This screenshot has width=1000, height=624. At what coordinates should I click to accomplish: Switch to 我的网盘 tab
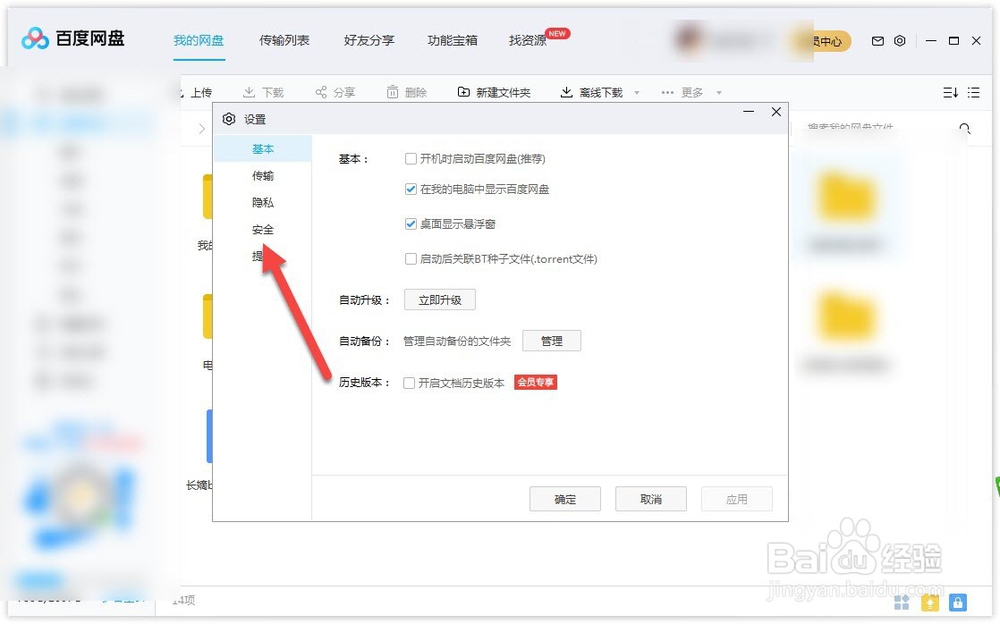pos(198,40)
